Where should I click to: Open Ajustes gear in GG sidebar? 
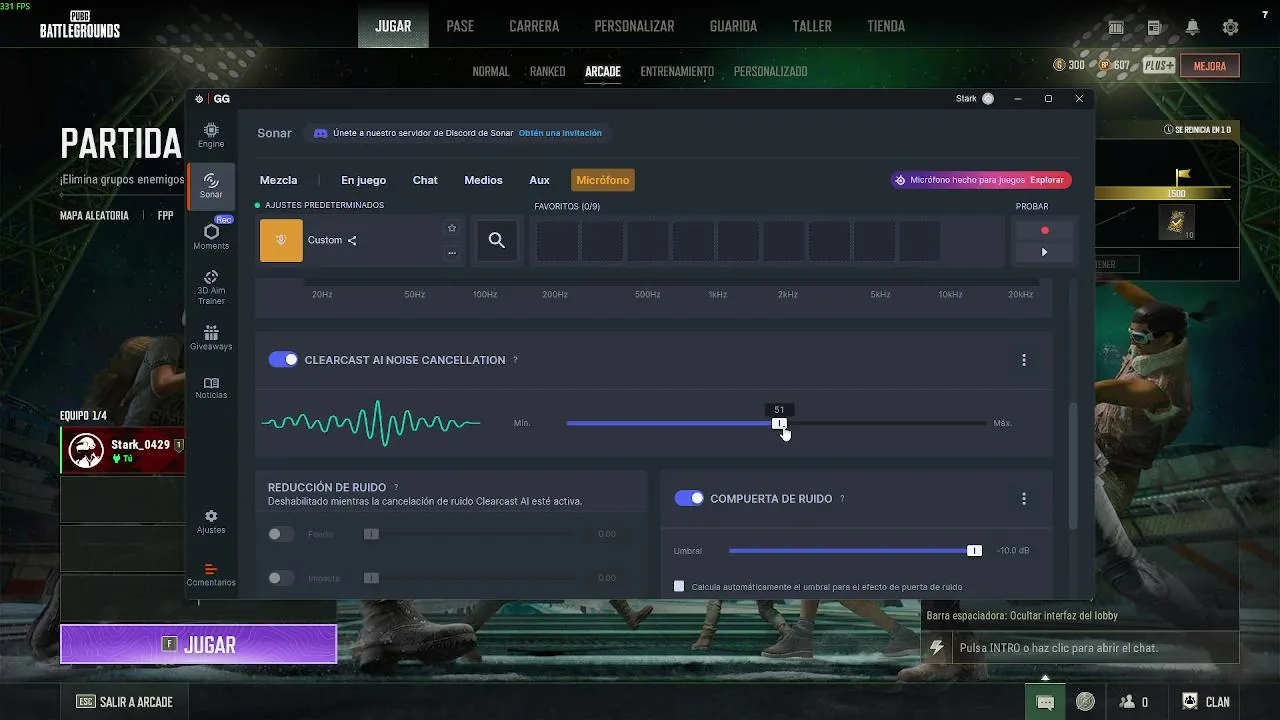point(211,522)
